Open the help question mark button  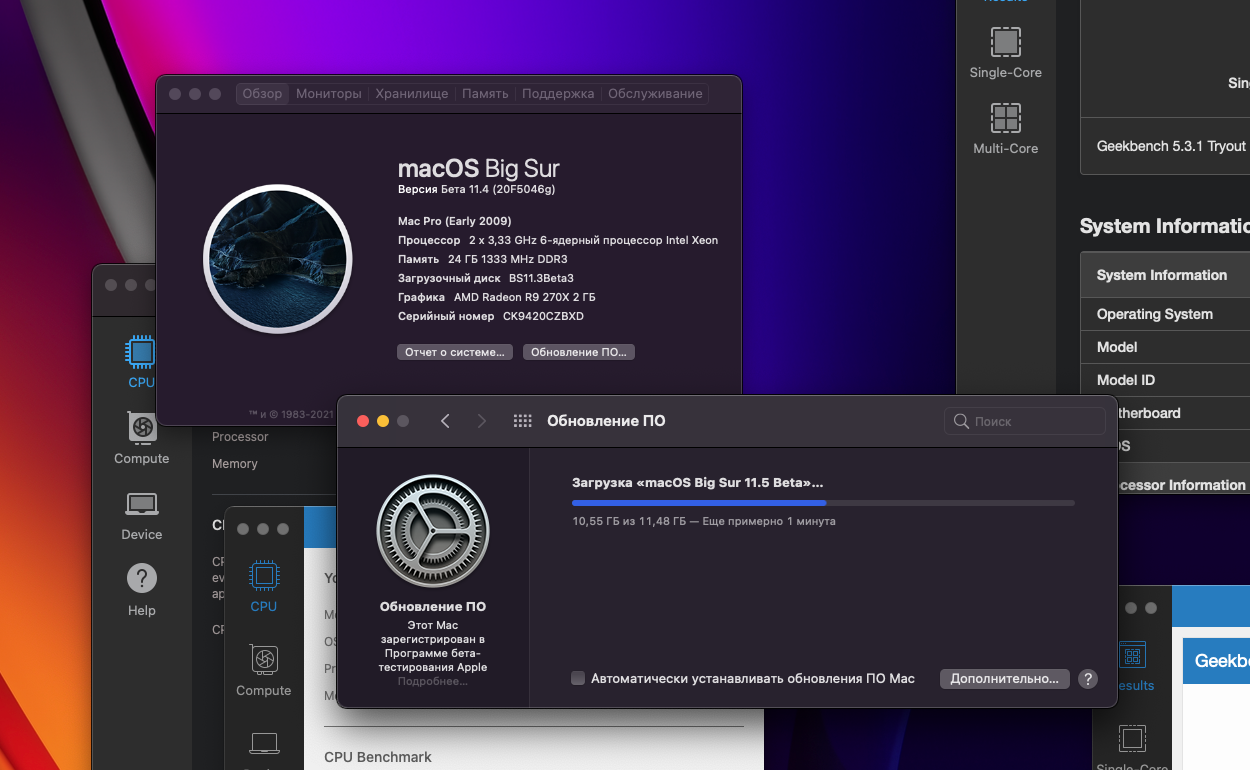tap(1088, 679)
